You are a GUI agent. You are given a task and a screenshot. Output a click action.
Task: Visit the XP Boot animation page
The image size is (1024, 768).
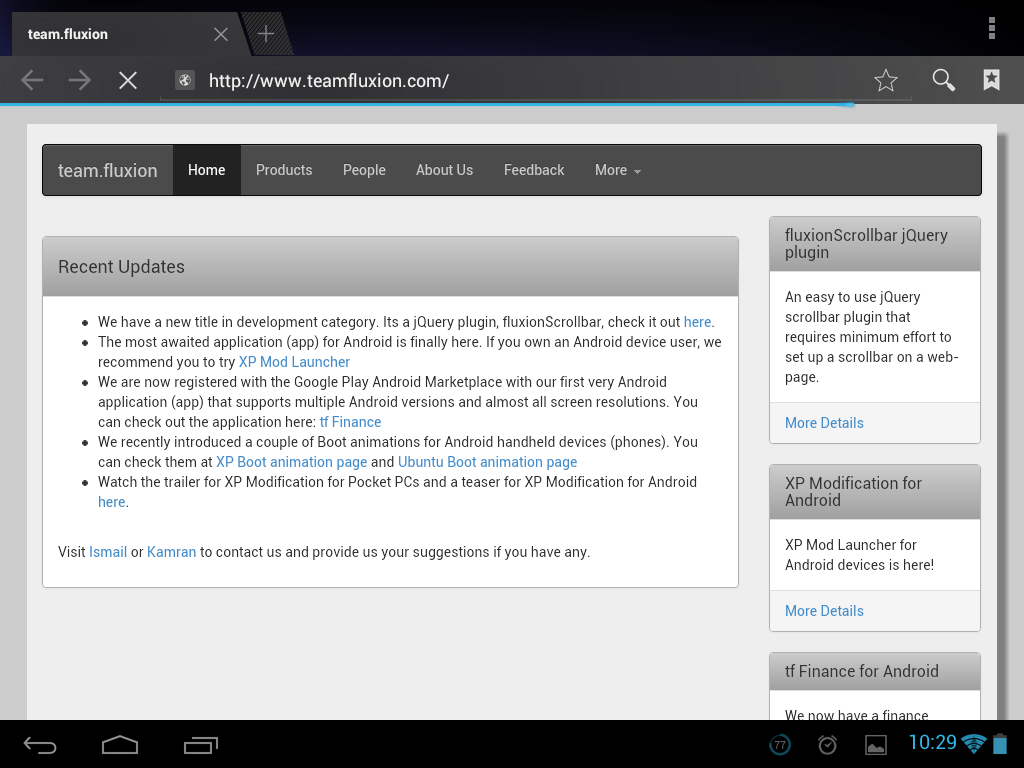291,462
